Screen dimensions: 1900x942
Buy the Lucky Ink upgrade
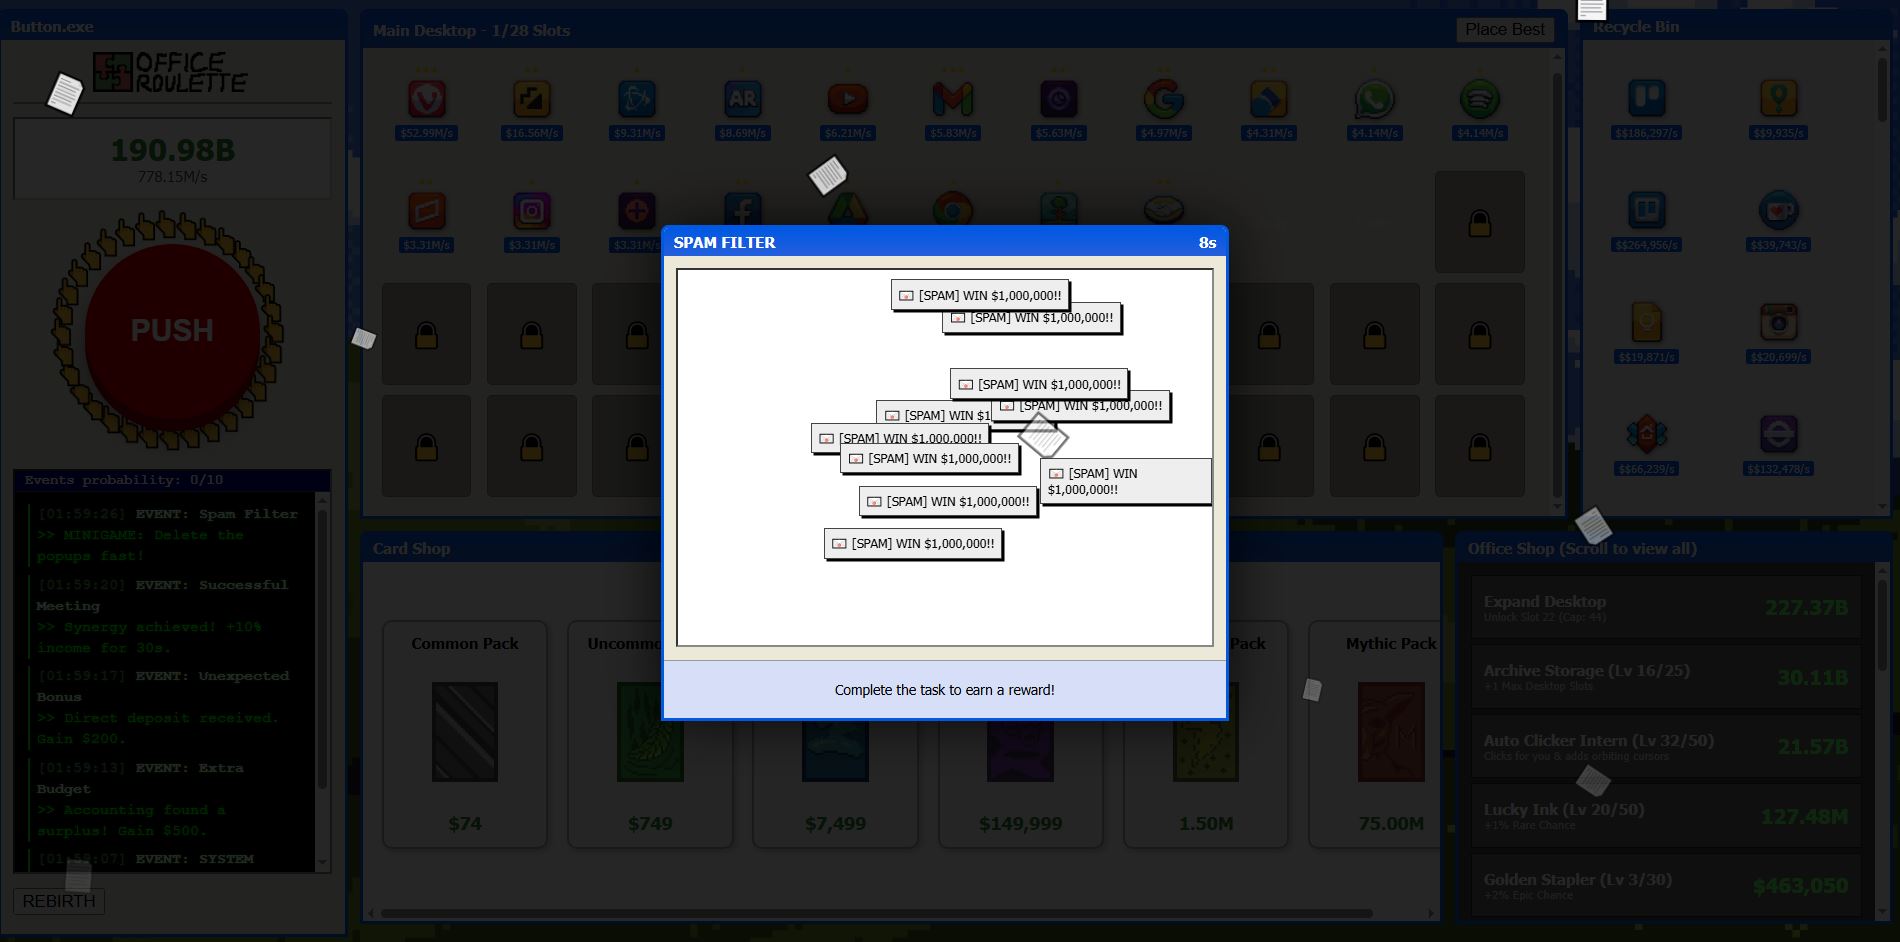pyautogui.click(x=1665, y=816)
